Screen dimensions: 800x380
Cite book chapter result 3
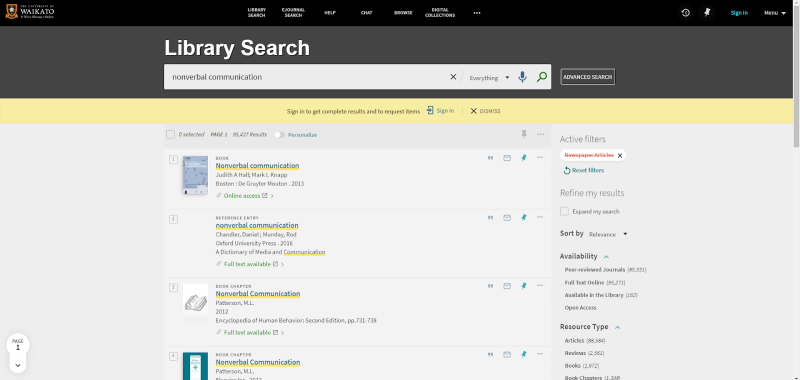tap(490, 286)
